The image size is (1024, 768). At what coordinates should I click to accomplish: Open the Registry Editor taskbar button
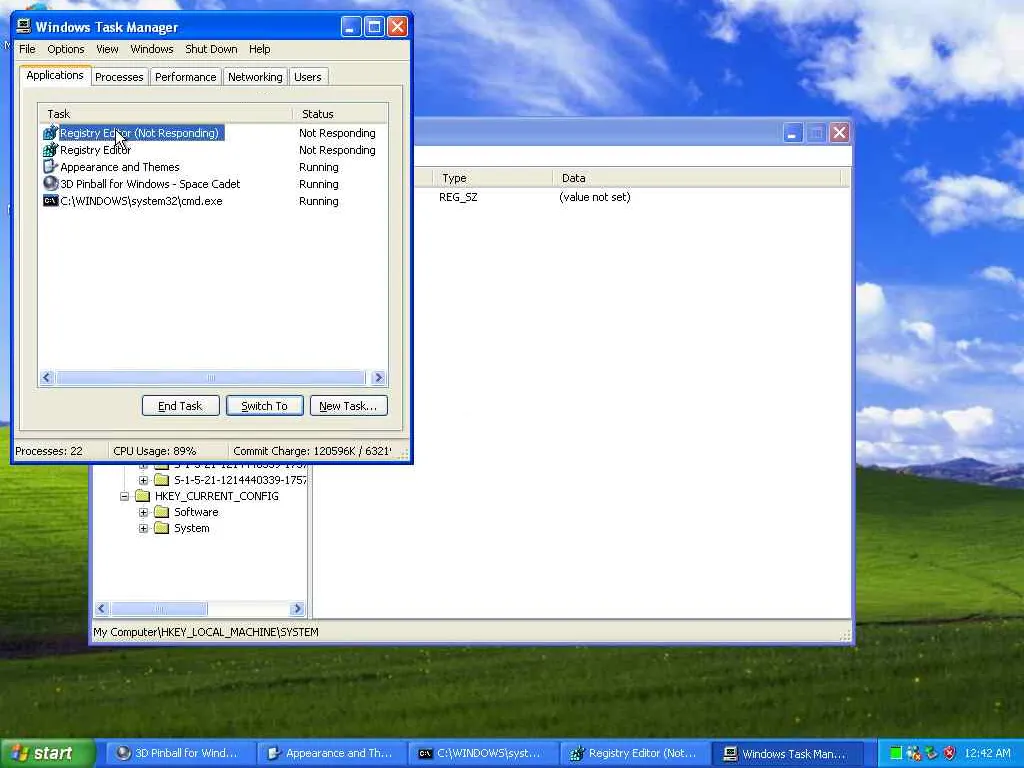pos(633,754)
